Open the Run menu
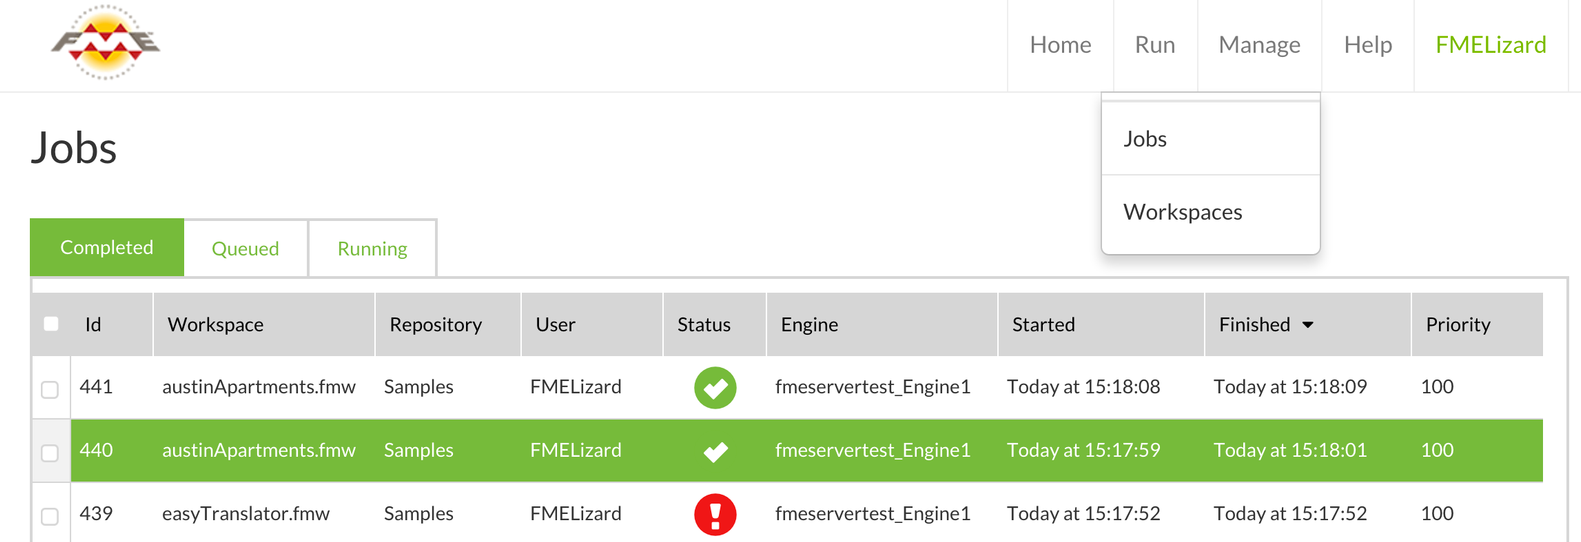 (x=1154, y=45)
